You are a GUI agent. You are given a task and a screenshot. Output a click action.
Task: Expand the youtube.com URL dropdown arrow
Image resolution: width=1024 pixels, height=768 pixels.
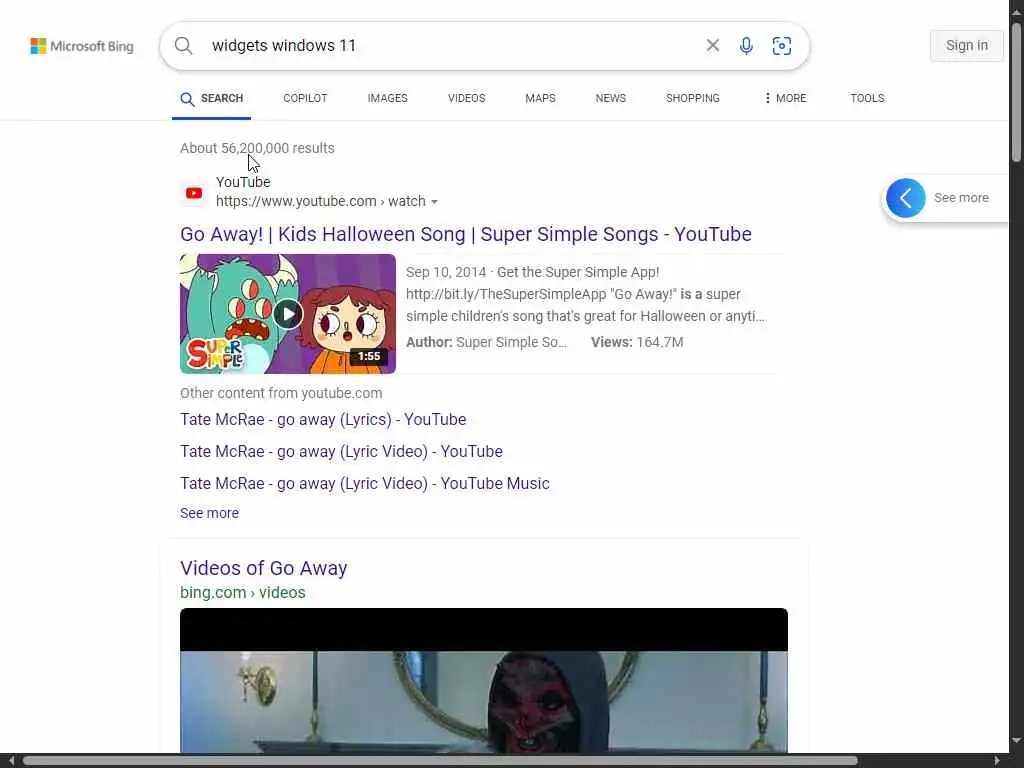click(434, 202)
